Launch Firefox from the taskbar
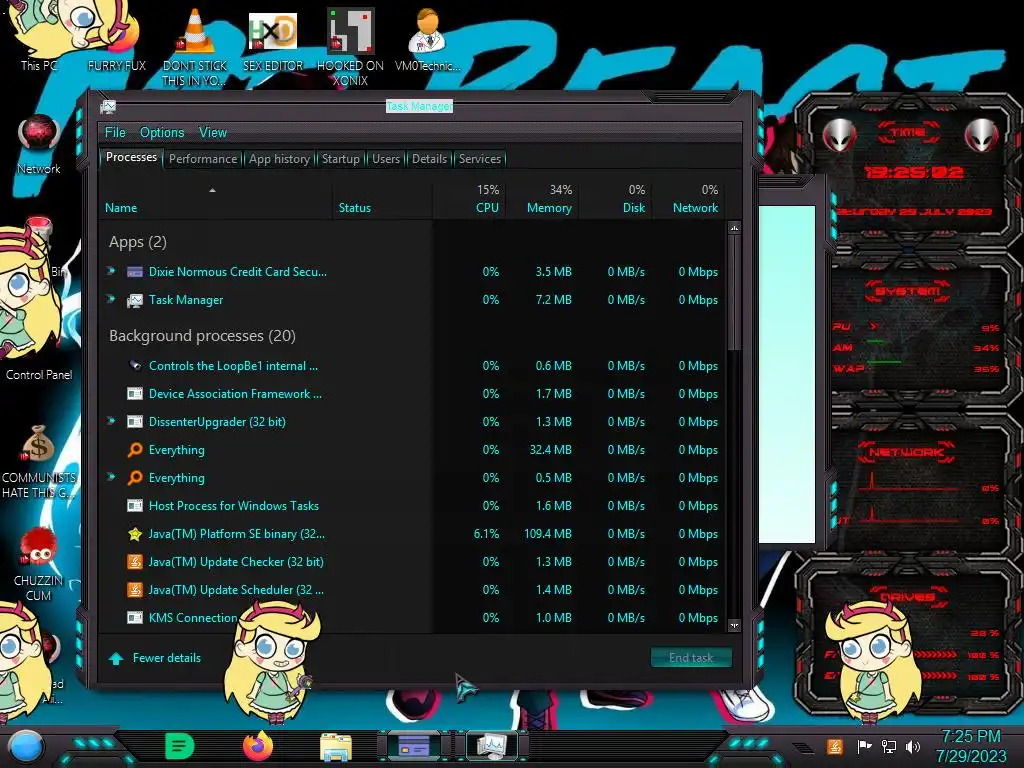This screenshot has width=1024, height=768. tap(258, 746)
